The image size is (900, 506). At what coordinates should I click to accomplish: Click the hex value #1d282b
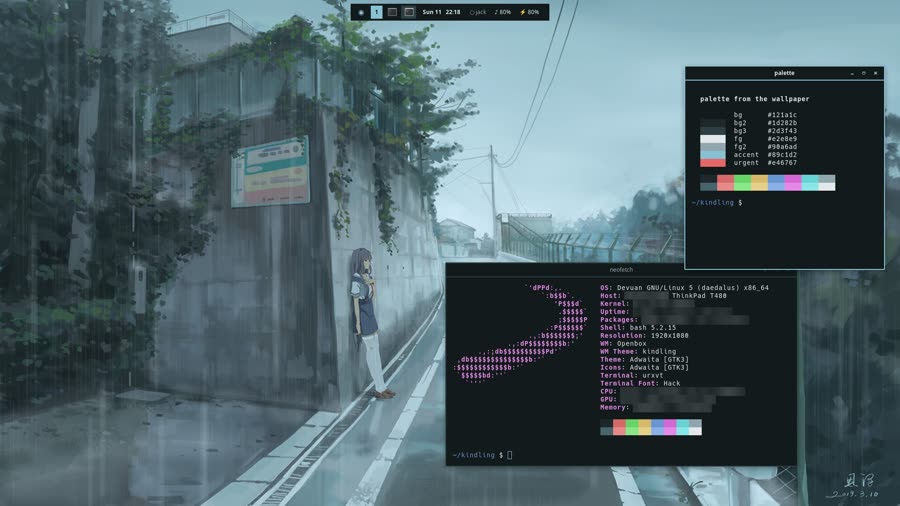click(782, 123)
